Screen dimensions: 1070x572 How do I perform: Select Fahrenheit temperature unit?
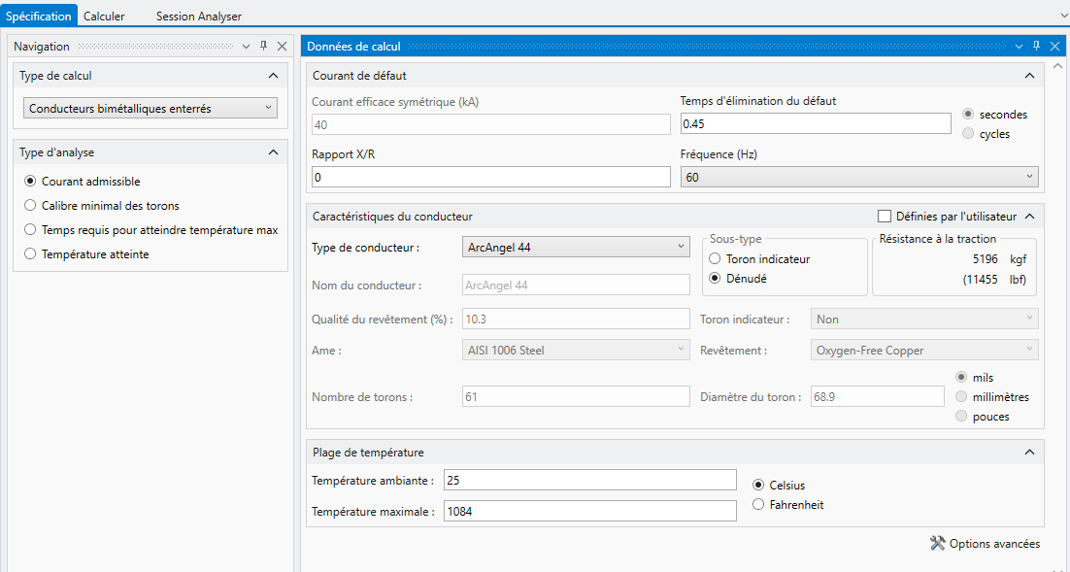(757, 505)
